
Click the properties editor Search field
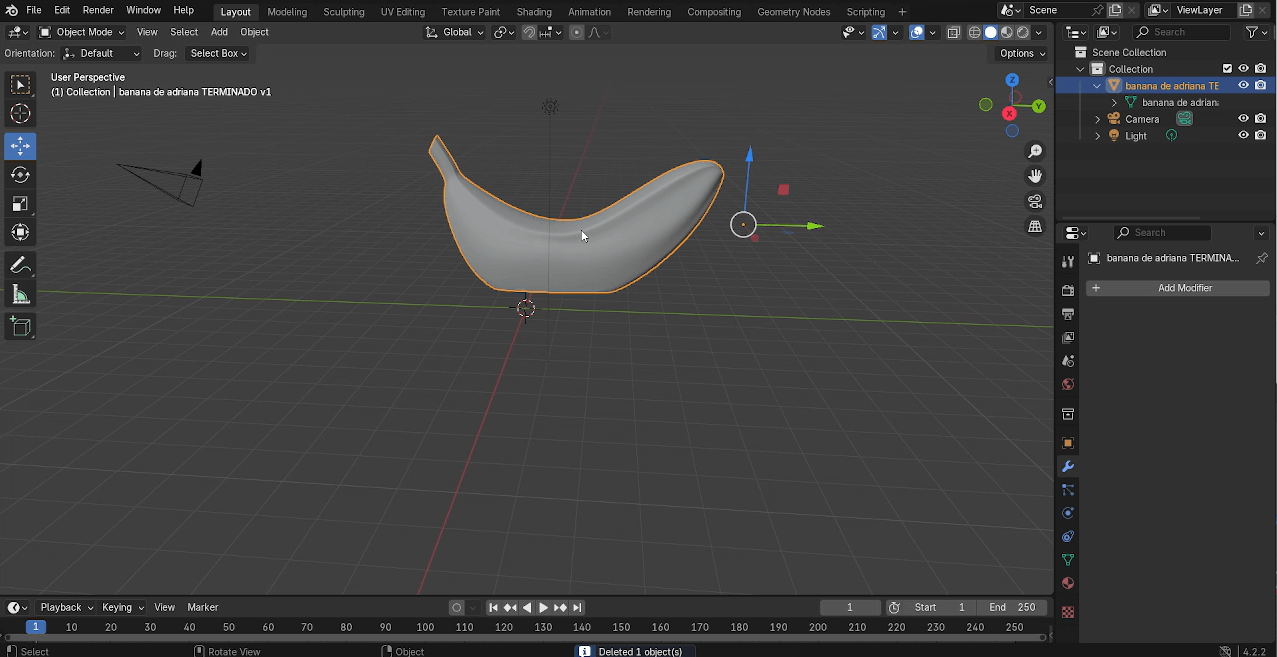pyautogui.click(x=1162, y=232)
